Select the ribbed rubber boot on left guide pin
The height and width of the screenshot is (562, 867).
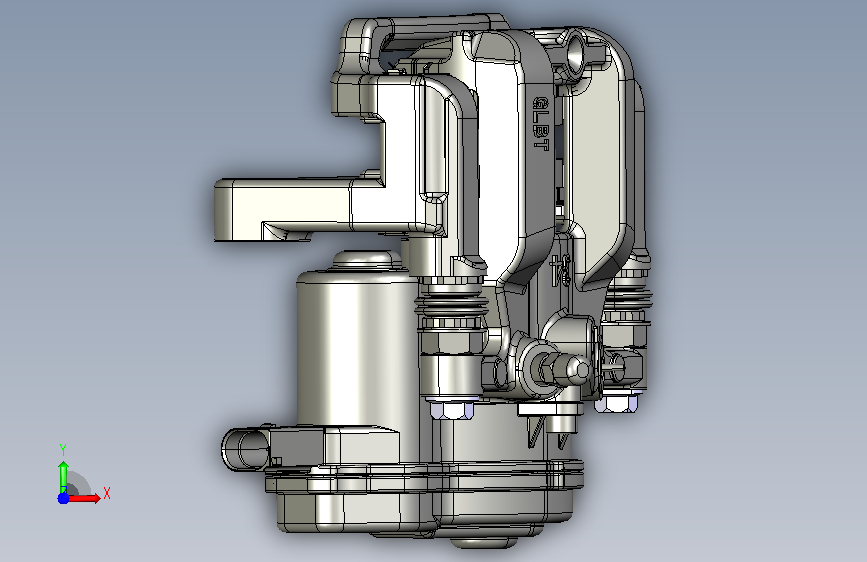click(452, 305)
